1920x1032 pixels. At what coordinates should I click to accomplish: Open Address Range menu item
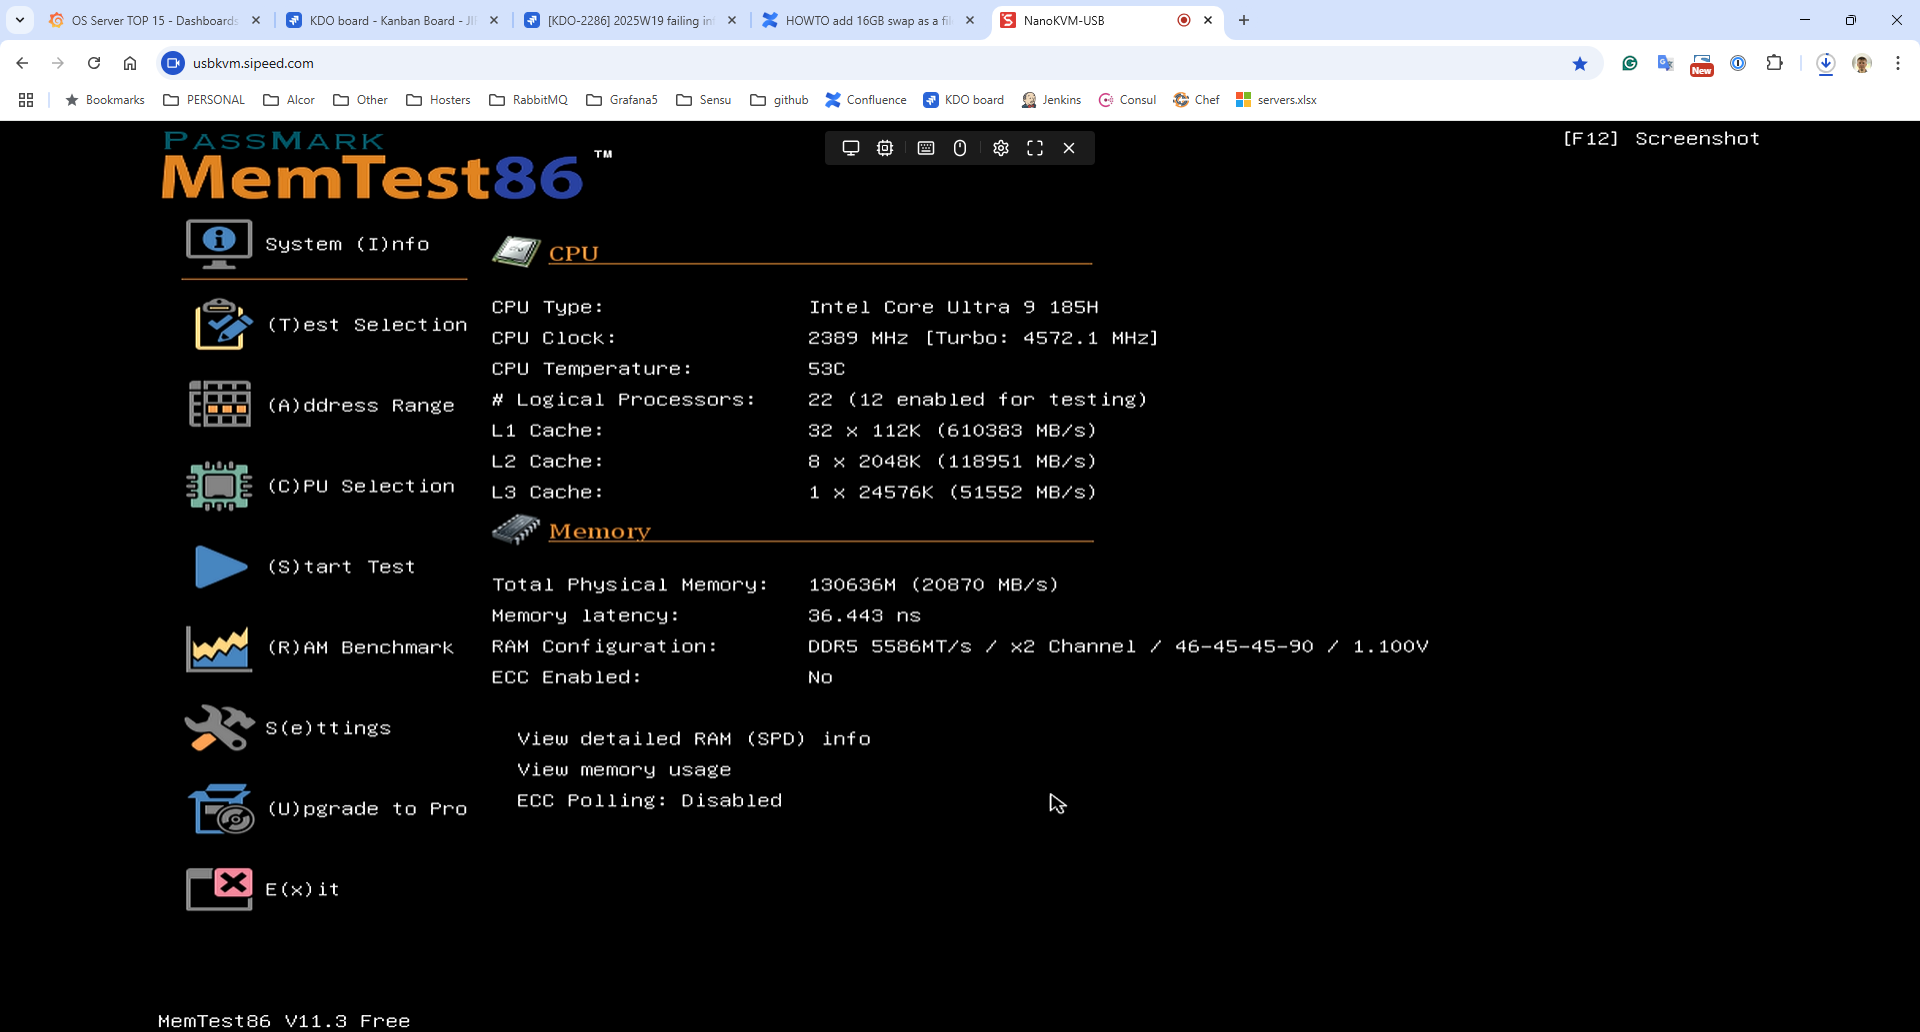coord(360,405)
